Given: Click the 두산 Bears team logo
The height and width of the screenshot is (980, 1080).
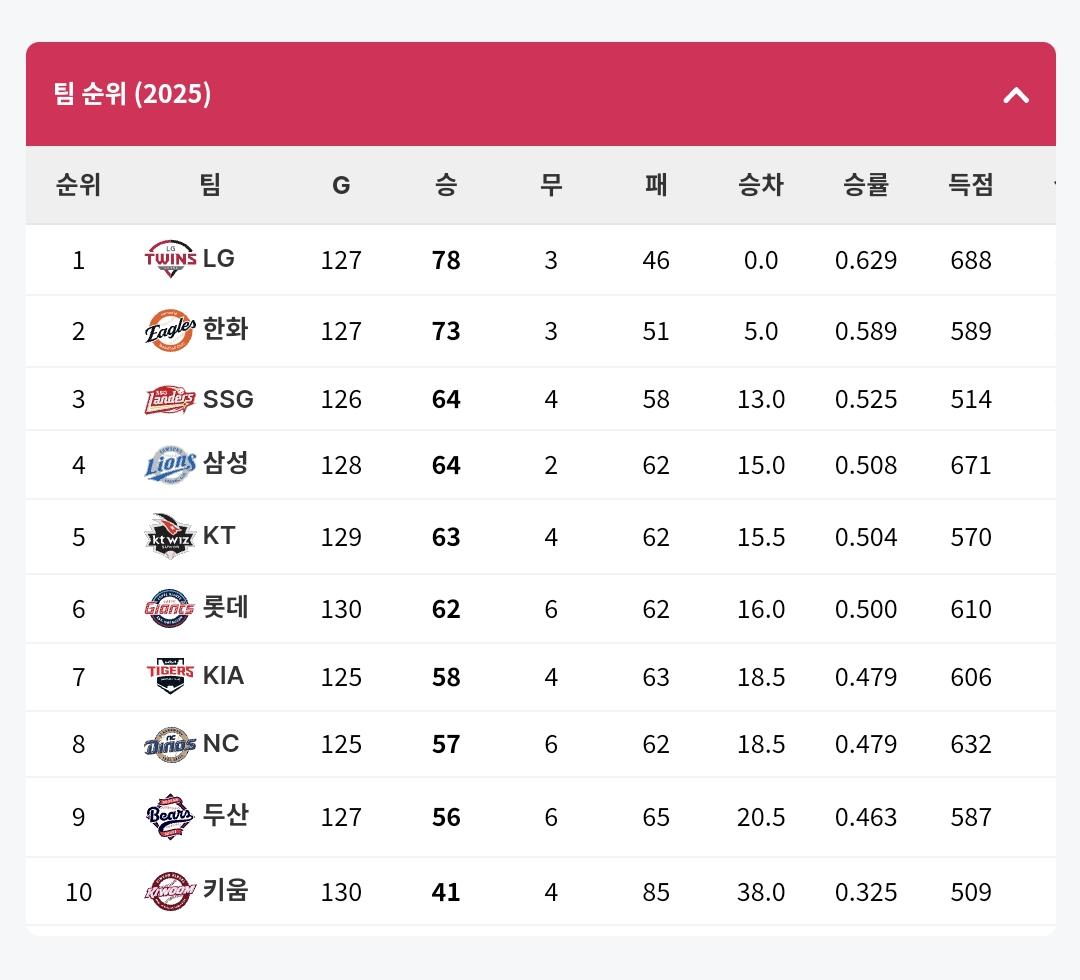Looking at the screenshot, I should coord(170,817).
